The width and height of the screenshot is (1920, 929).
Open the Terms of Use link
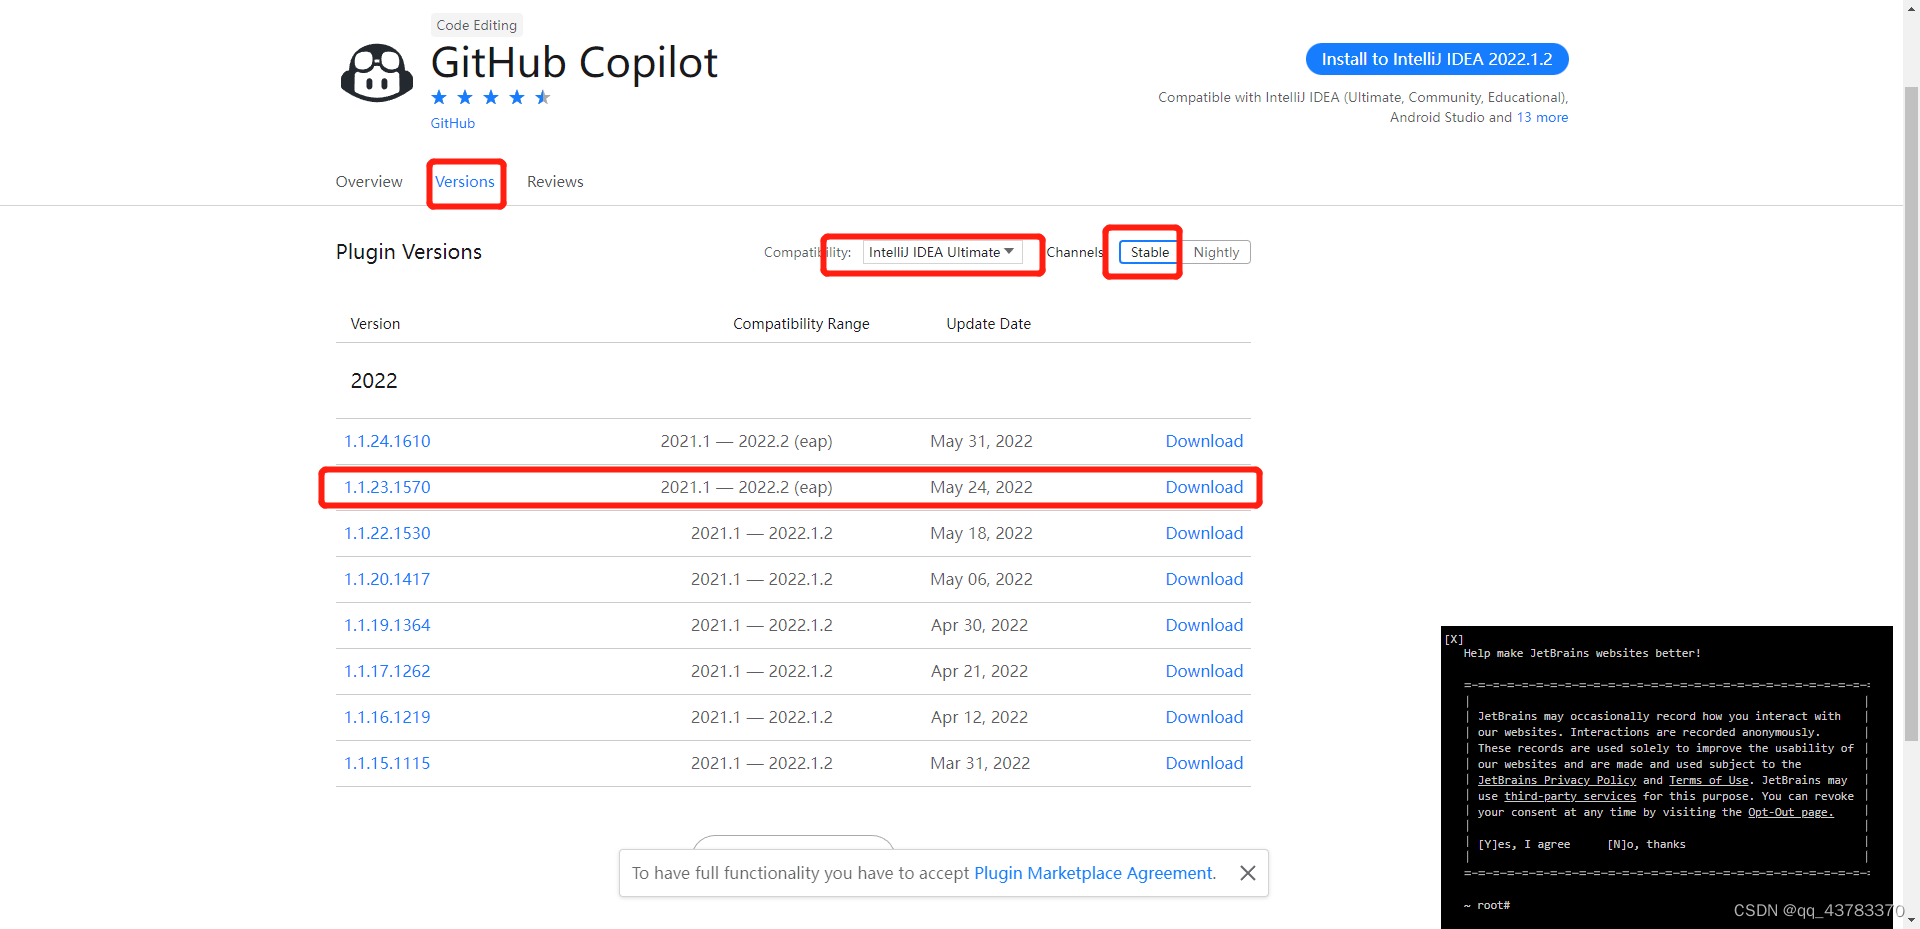pyautogui.click(x=1709, y=780)
